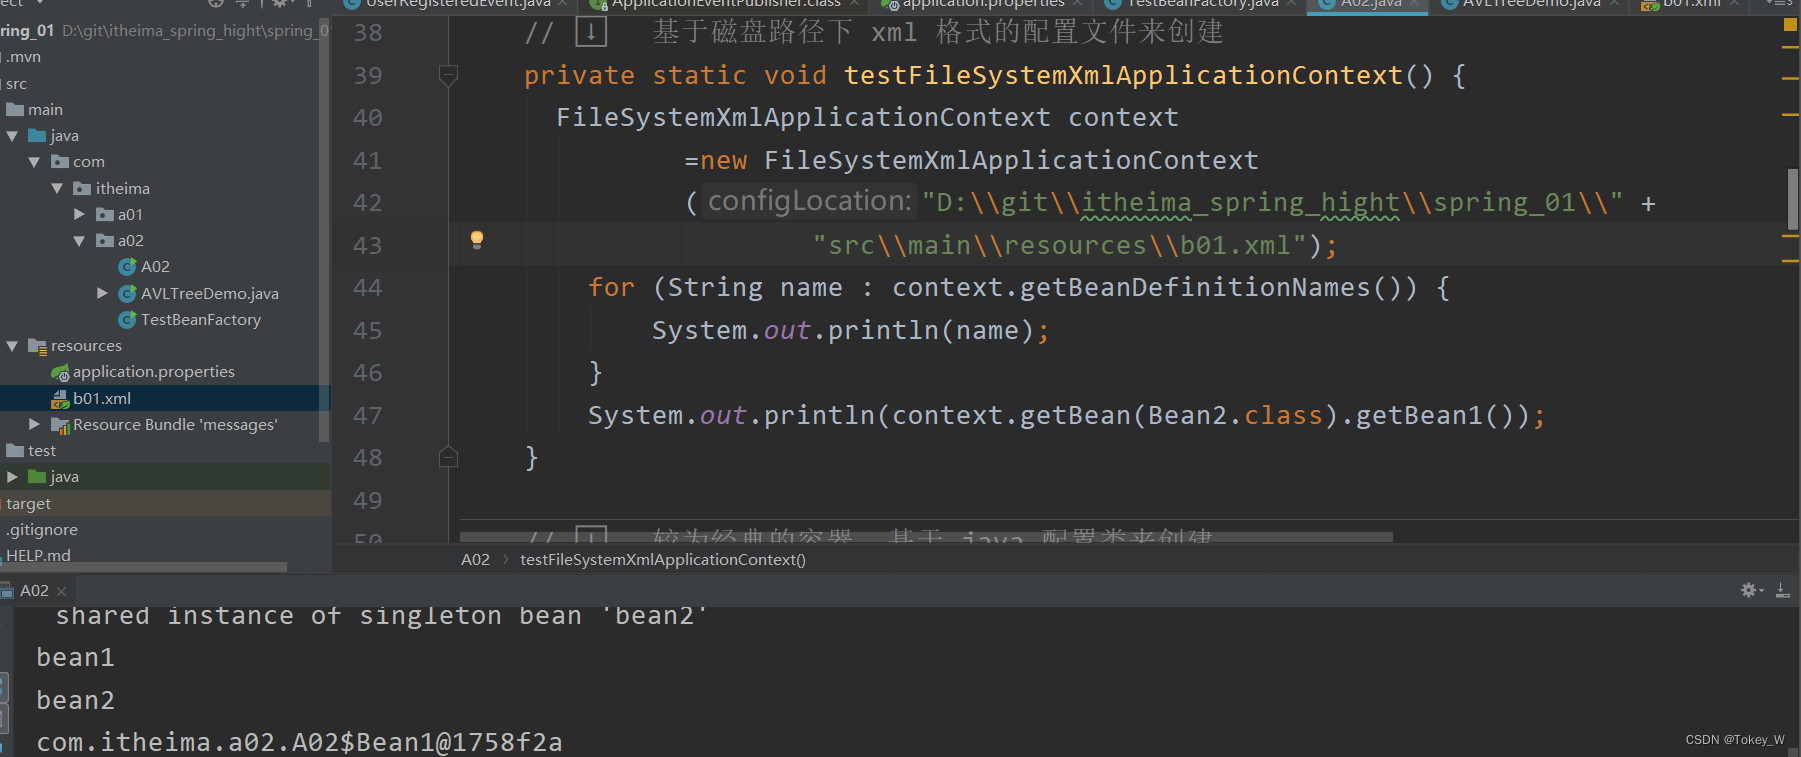Click the string "src\\main\\resources\\b01.xml"
Viewport: 1801px width, 757px height.
(1060, 246)
